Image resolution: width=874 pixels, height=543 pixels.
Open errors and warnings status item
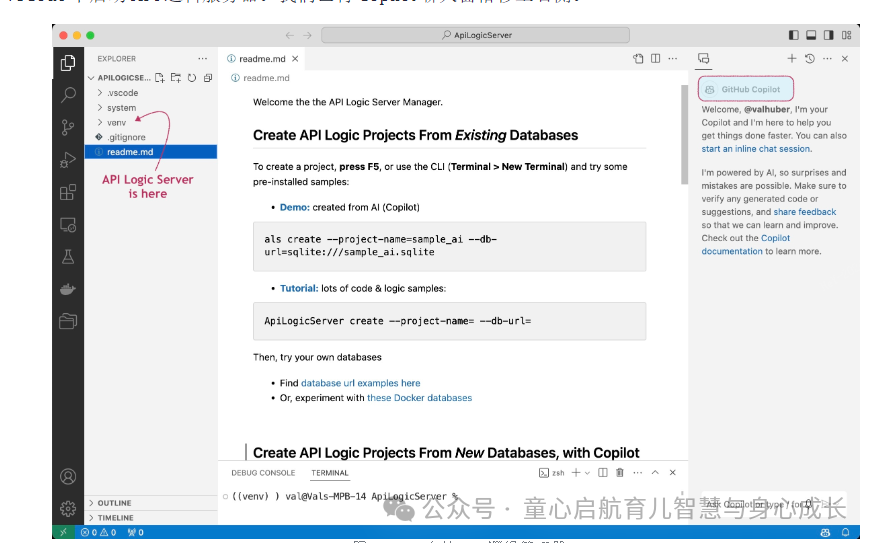[98, 532]
